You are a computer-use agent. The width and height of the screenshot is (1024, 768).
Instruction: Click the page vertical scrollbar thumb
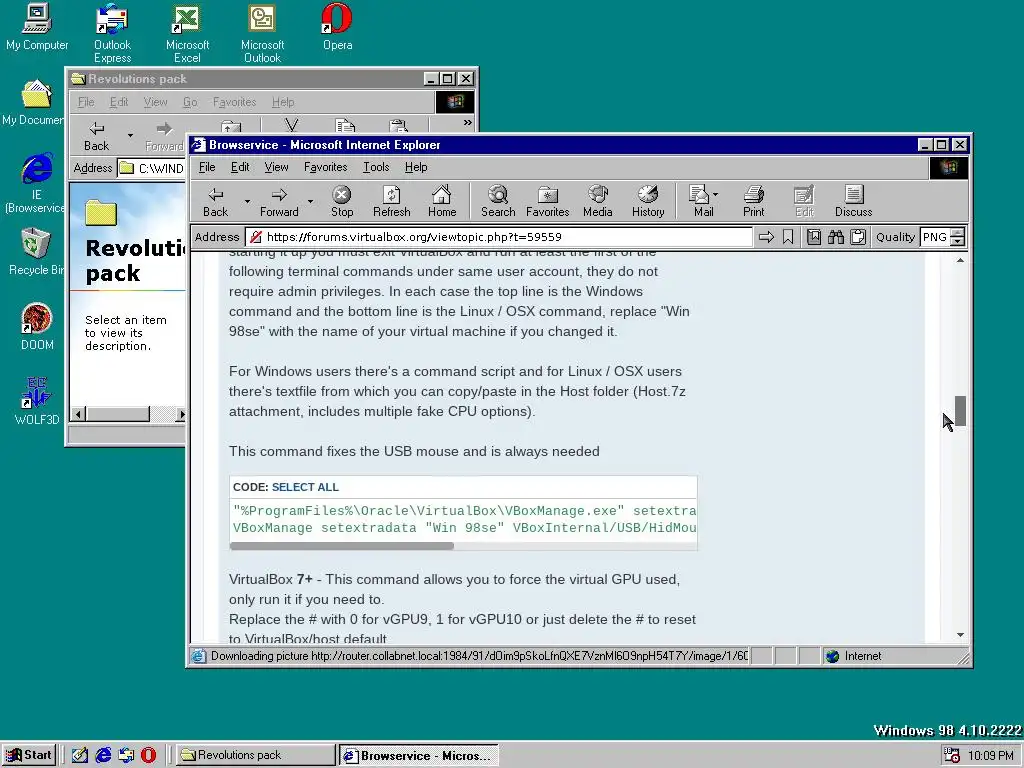point(960,411)
